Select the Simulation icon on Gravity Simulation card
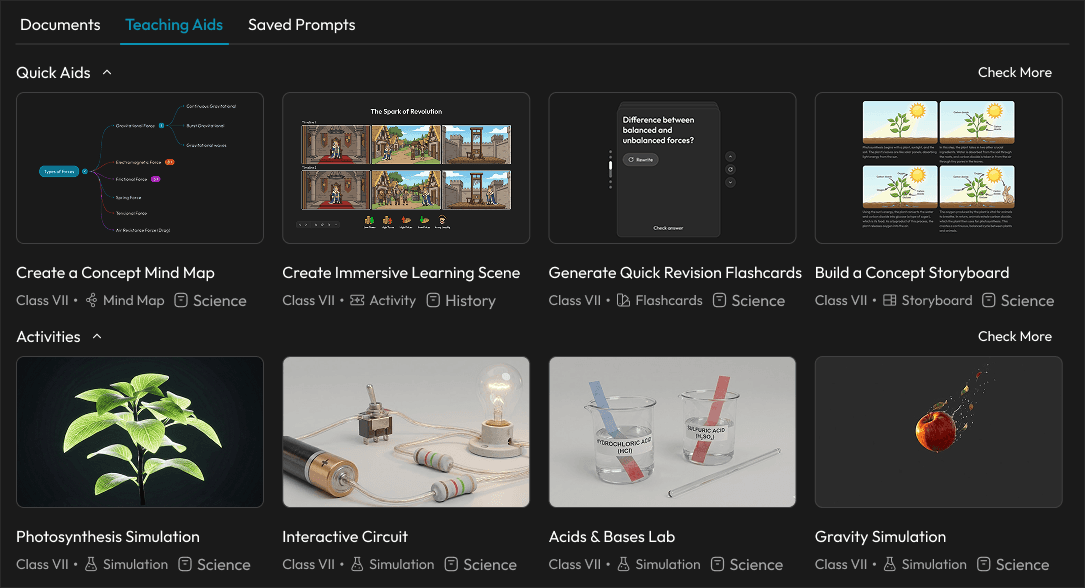This screenshot has width=1085, height=588. point(889,564)
